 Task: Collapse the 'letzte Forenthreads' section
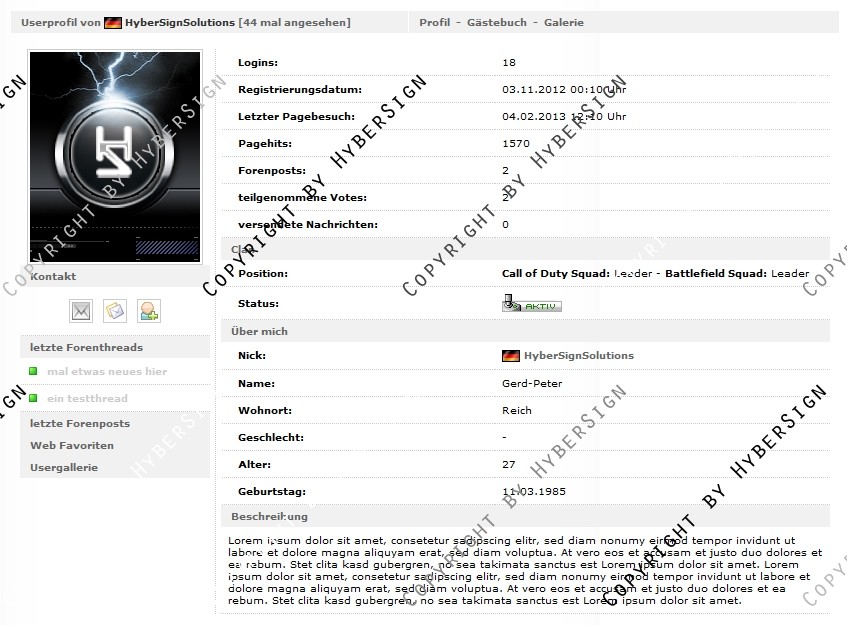click(x=115, y=347)
